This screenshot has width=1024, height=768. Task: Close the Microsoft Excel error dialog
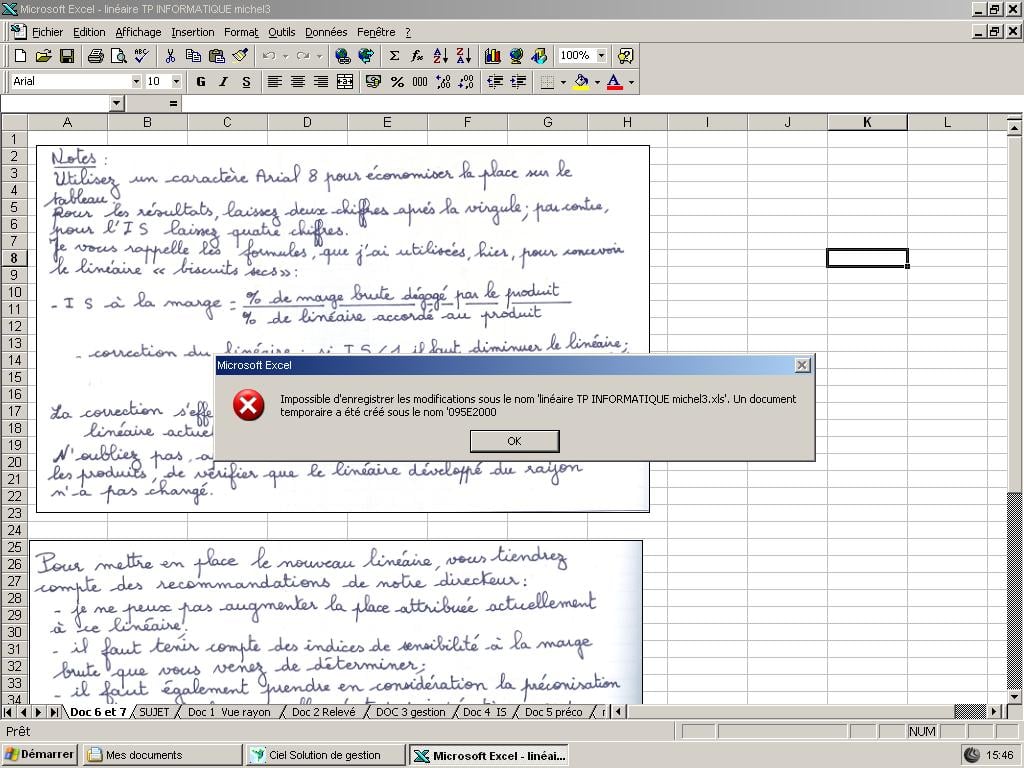point(803,365)
